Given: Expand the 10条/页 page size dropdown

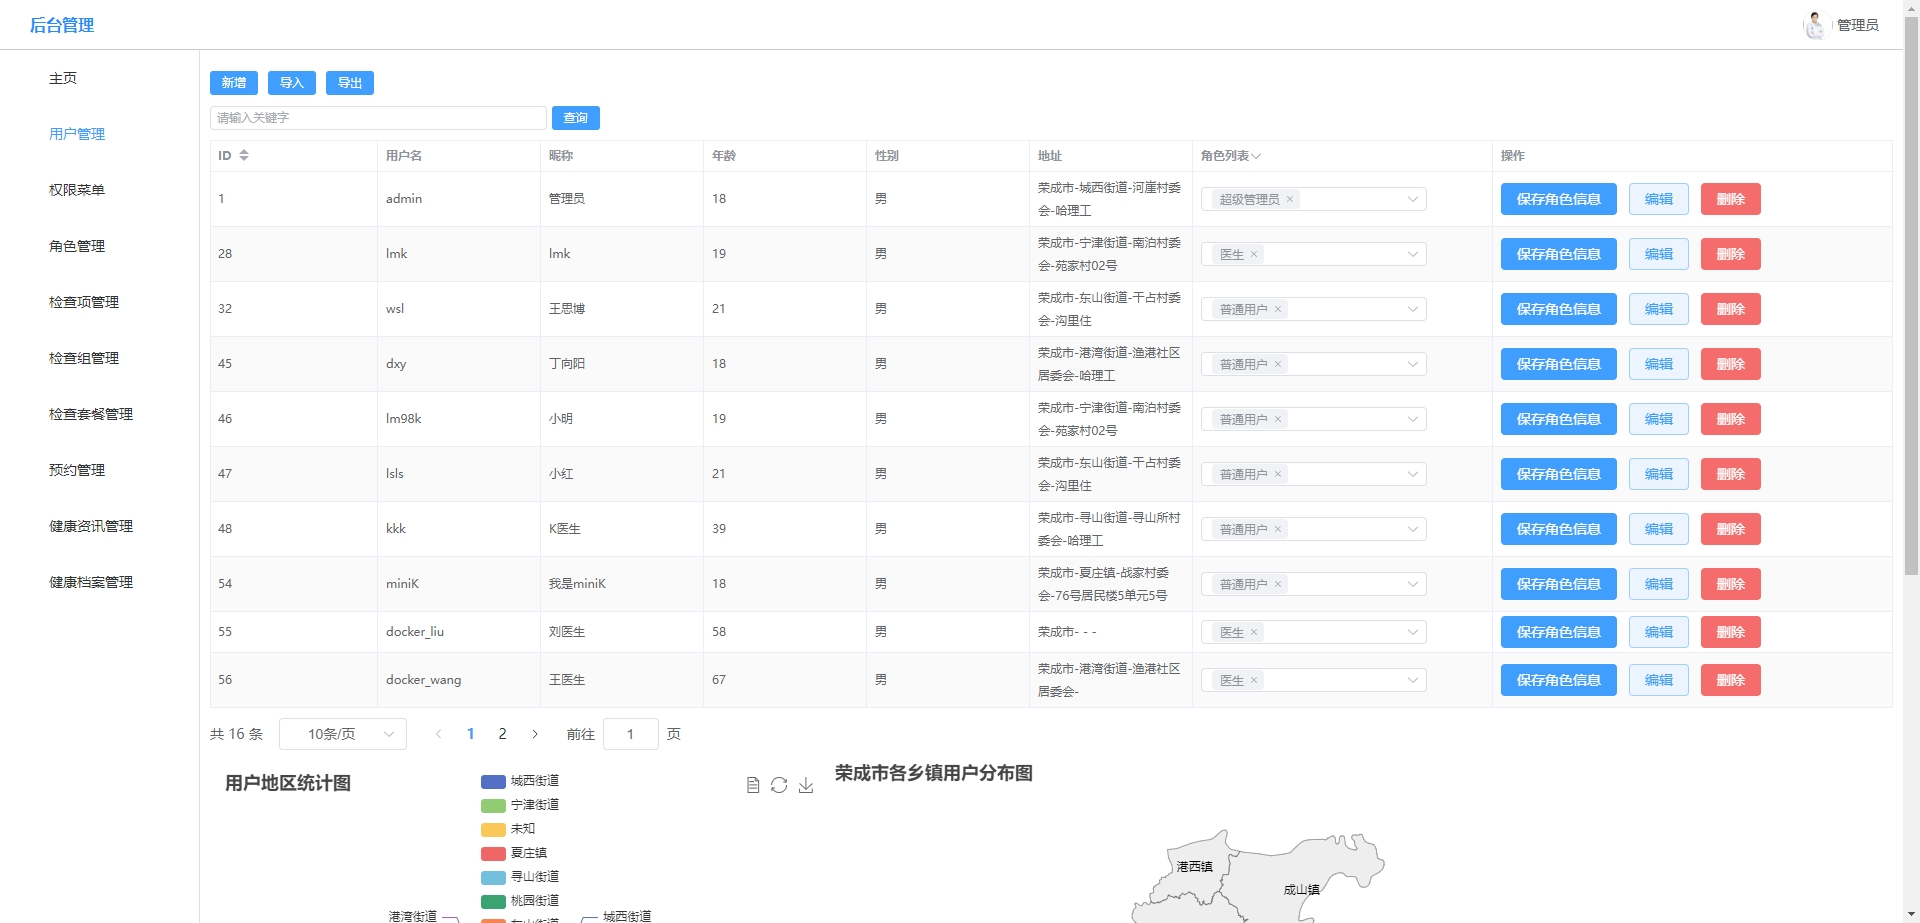Looking at the screenshot, I should tap(342, 734).
